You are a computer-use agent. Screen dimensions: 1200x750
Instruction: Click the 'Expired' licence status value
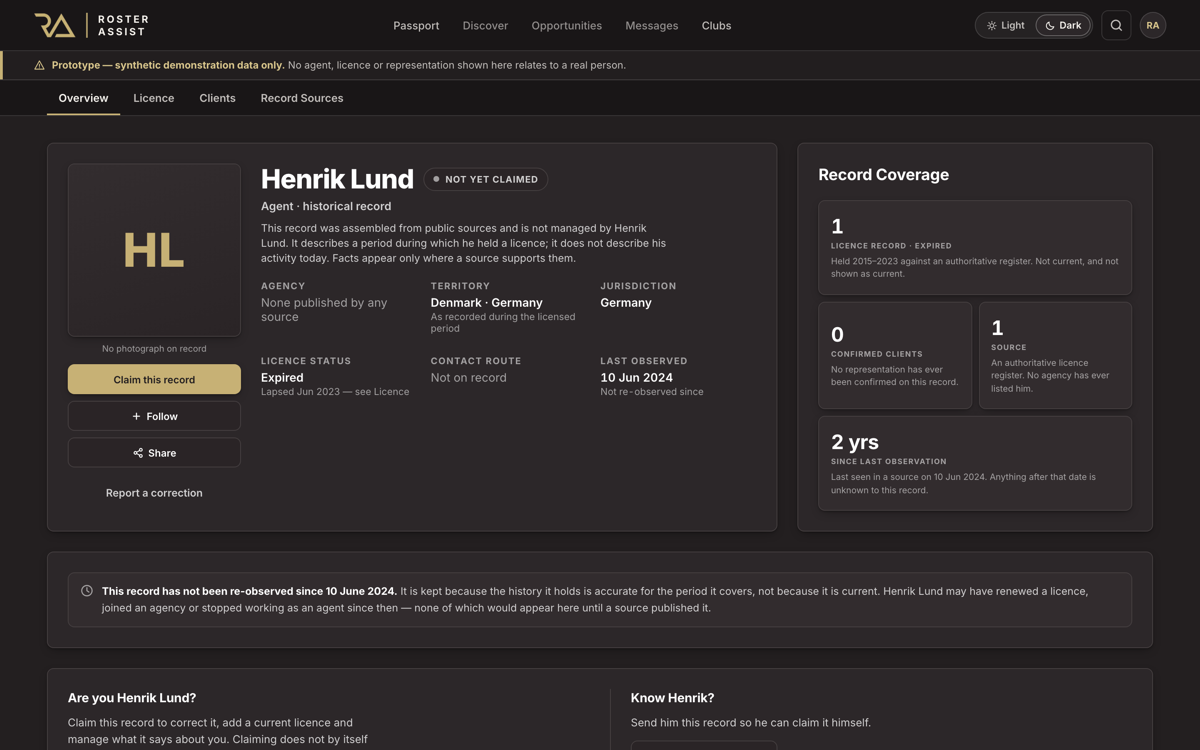[x=282, y=378]
